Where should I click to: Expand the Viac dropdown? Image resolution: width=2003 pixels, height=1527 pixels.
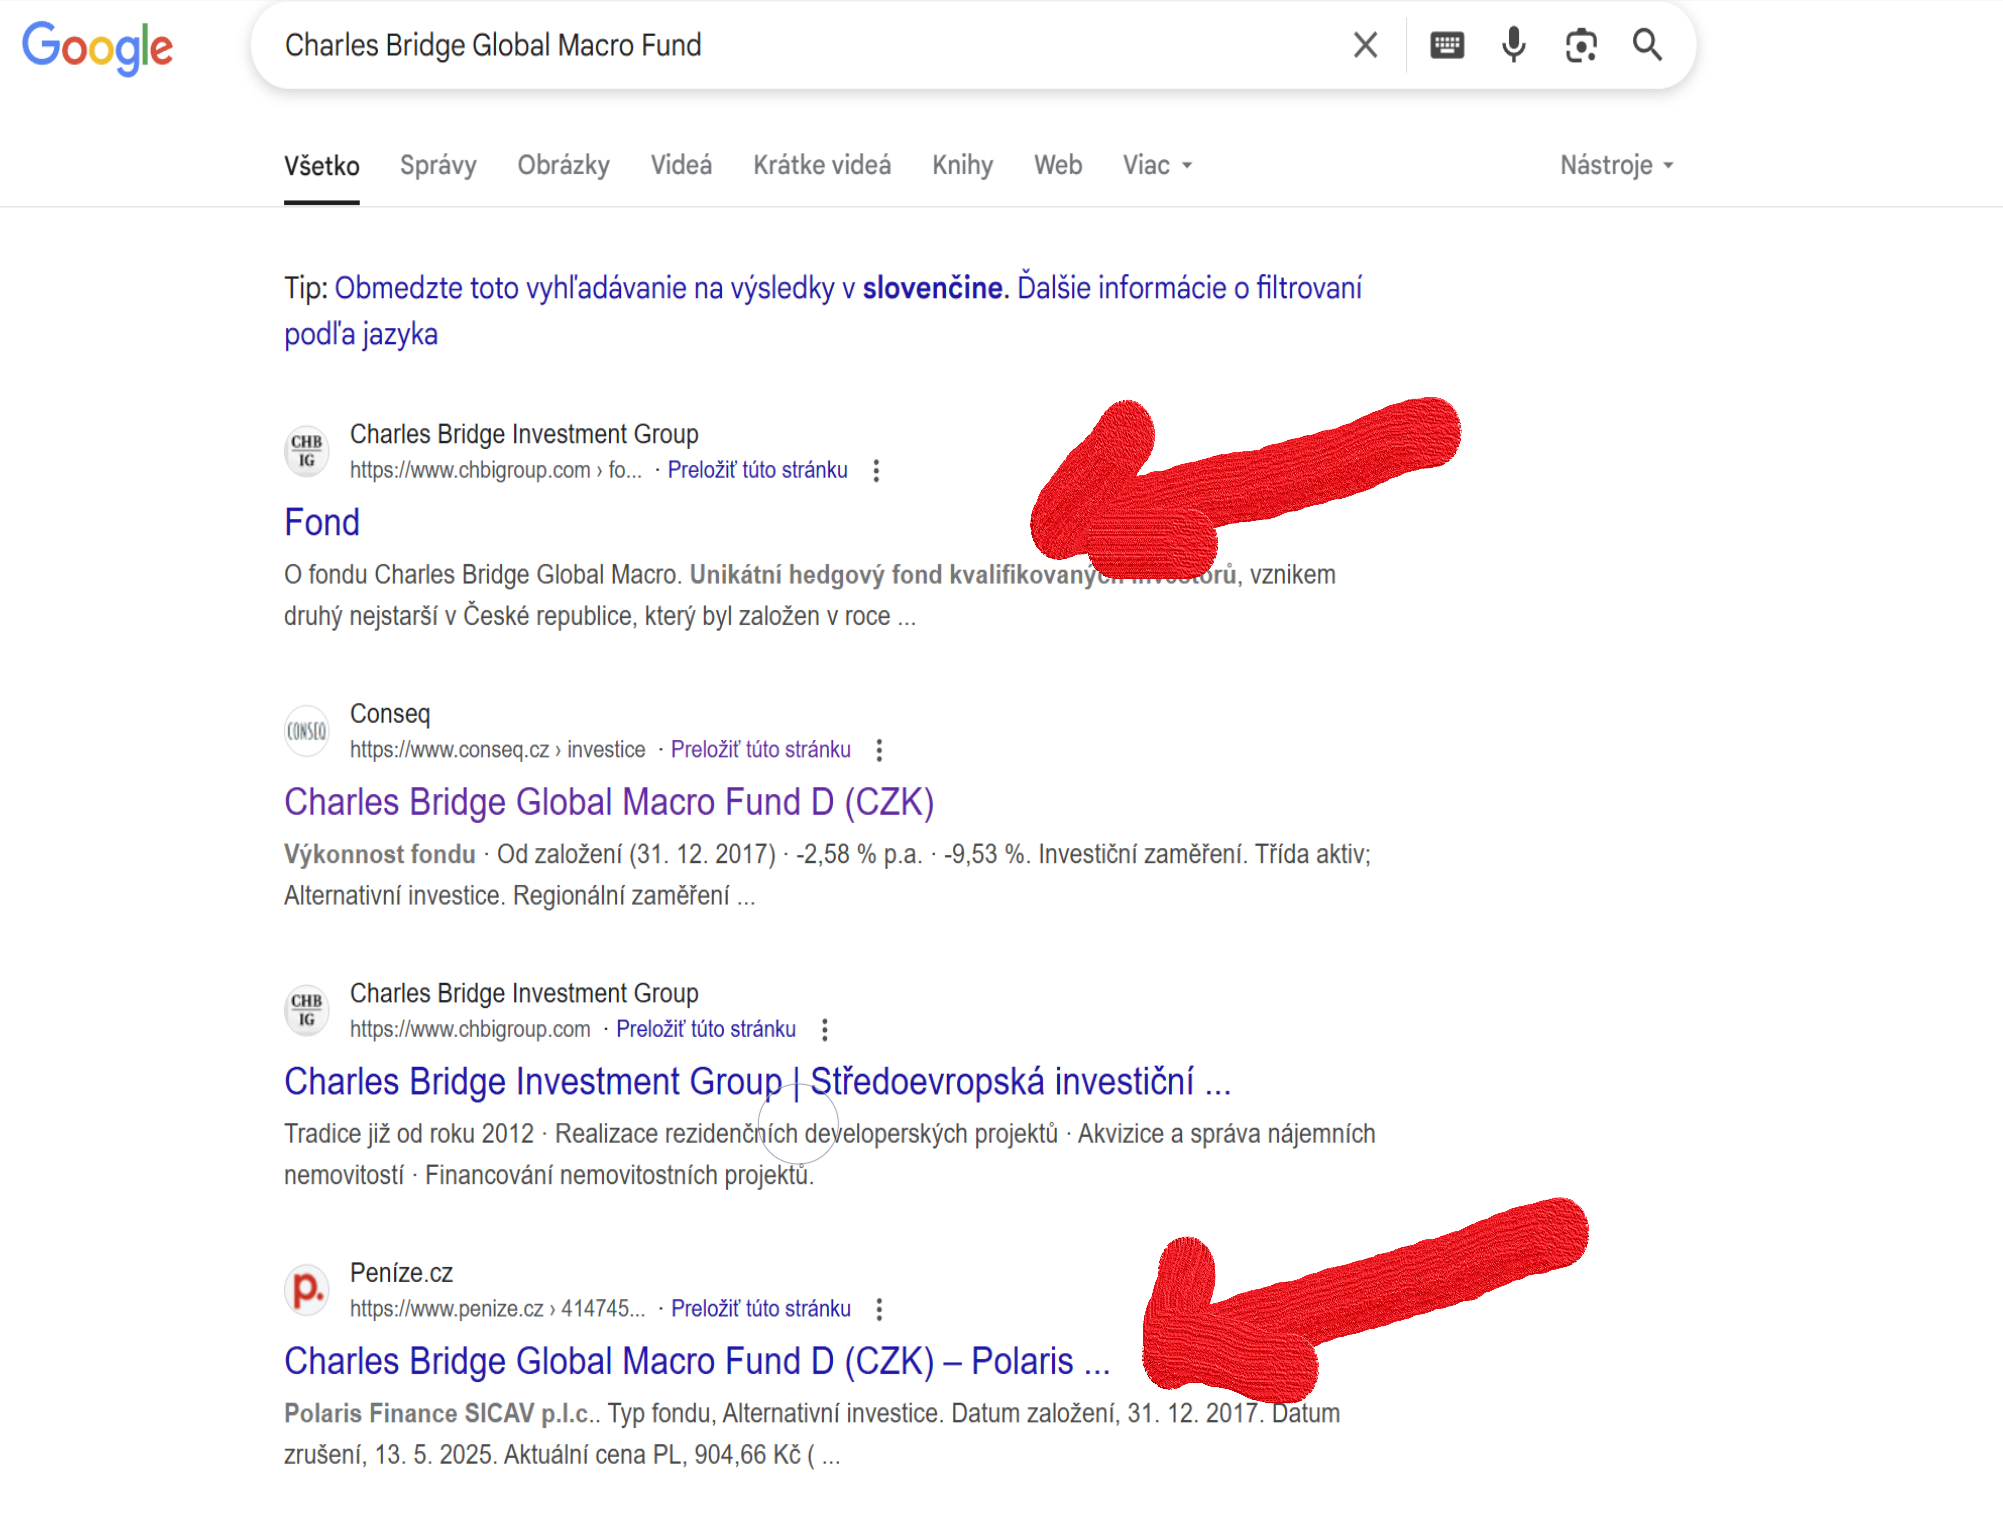[1157, 165]
